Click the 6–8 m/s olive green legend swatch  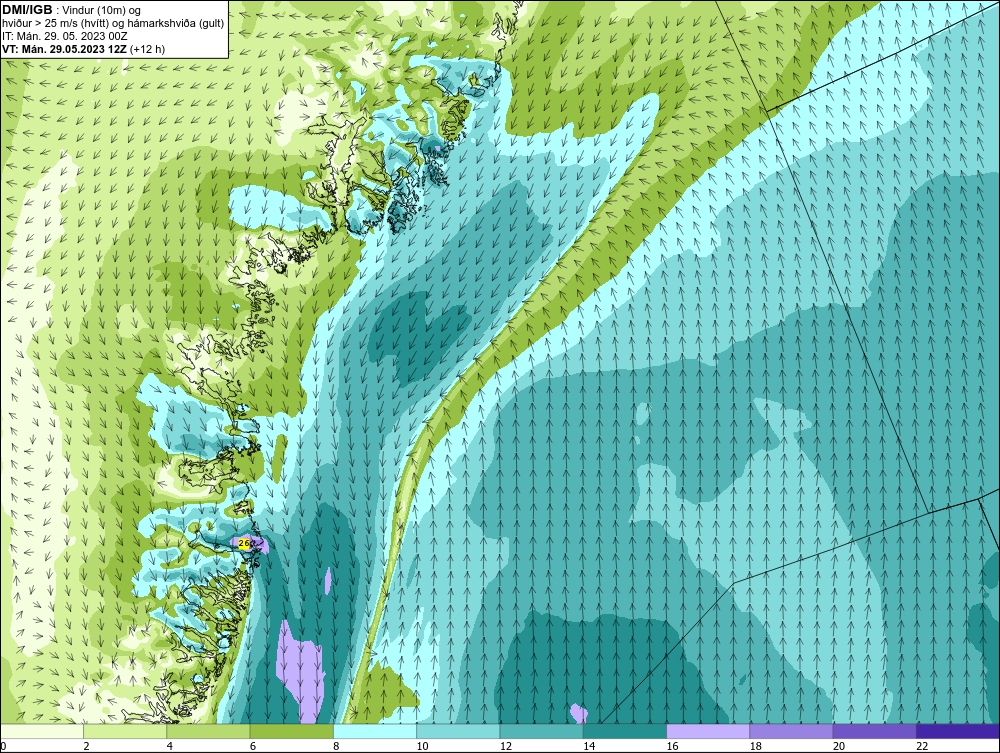click(x=291, y=731)
